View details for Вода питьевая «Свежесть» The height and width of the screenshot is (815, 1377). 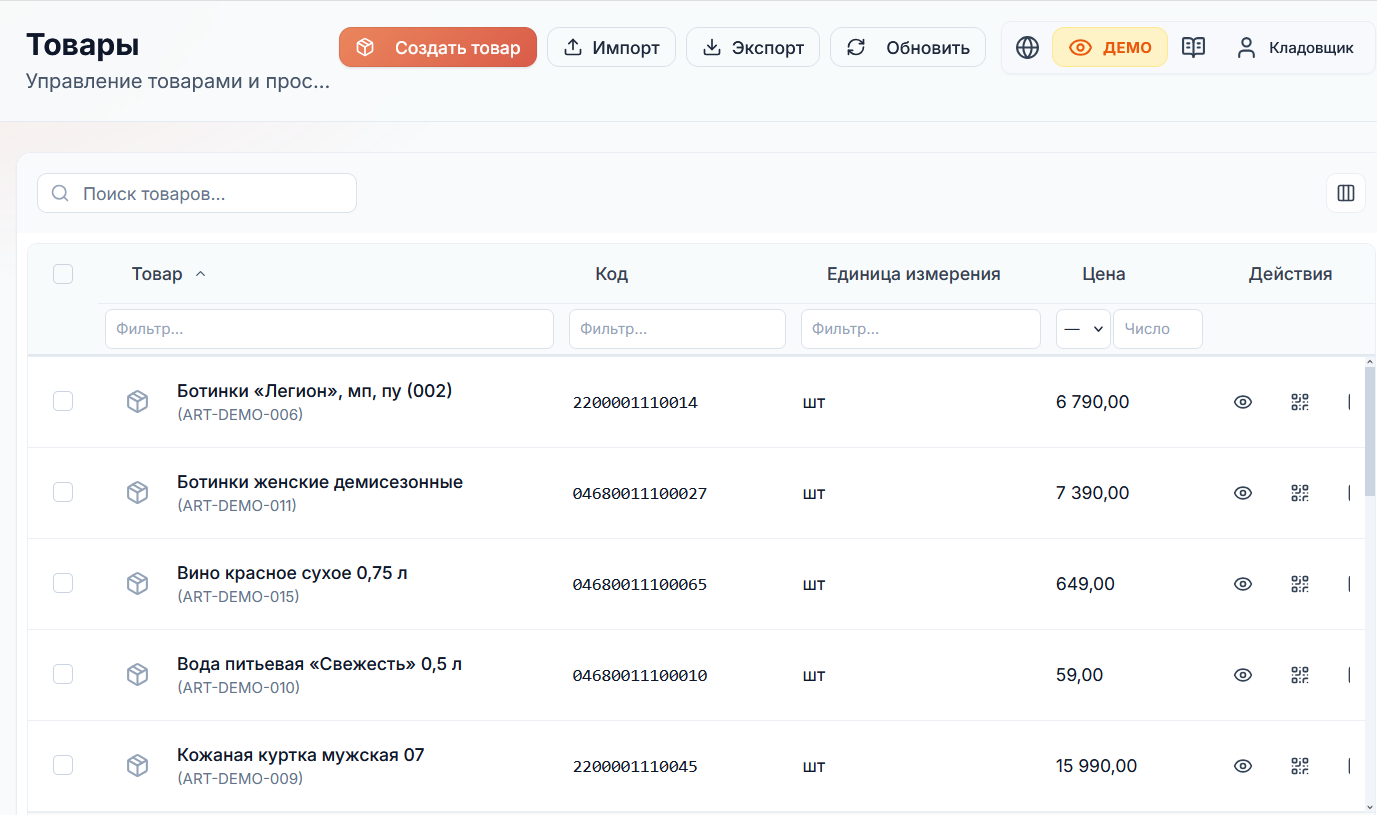[1243, 675]
